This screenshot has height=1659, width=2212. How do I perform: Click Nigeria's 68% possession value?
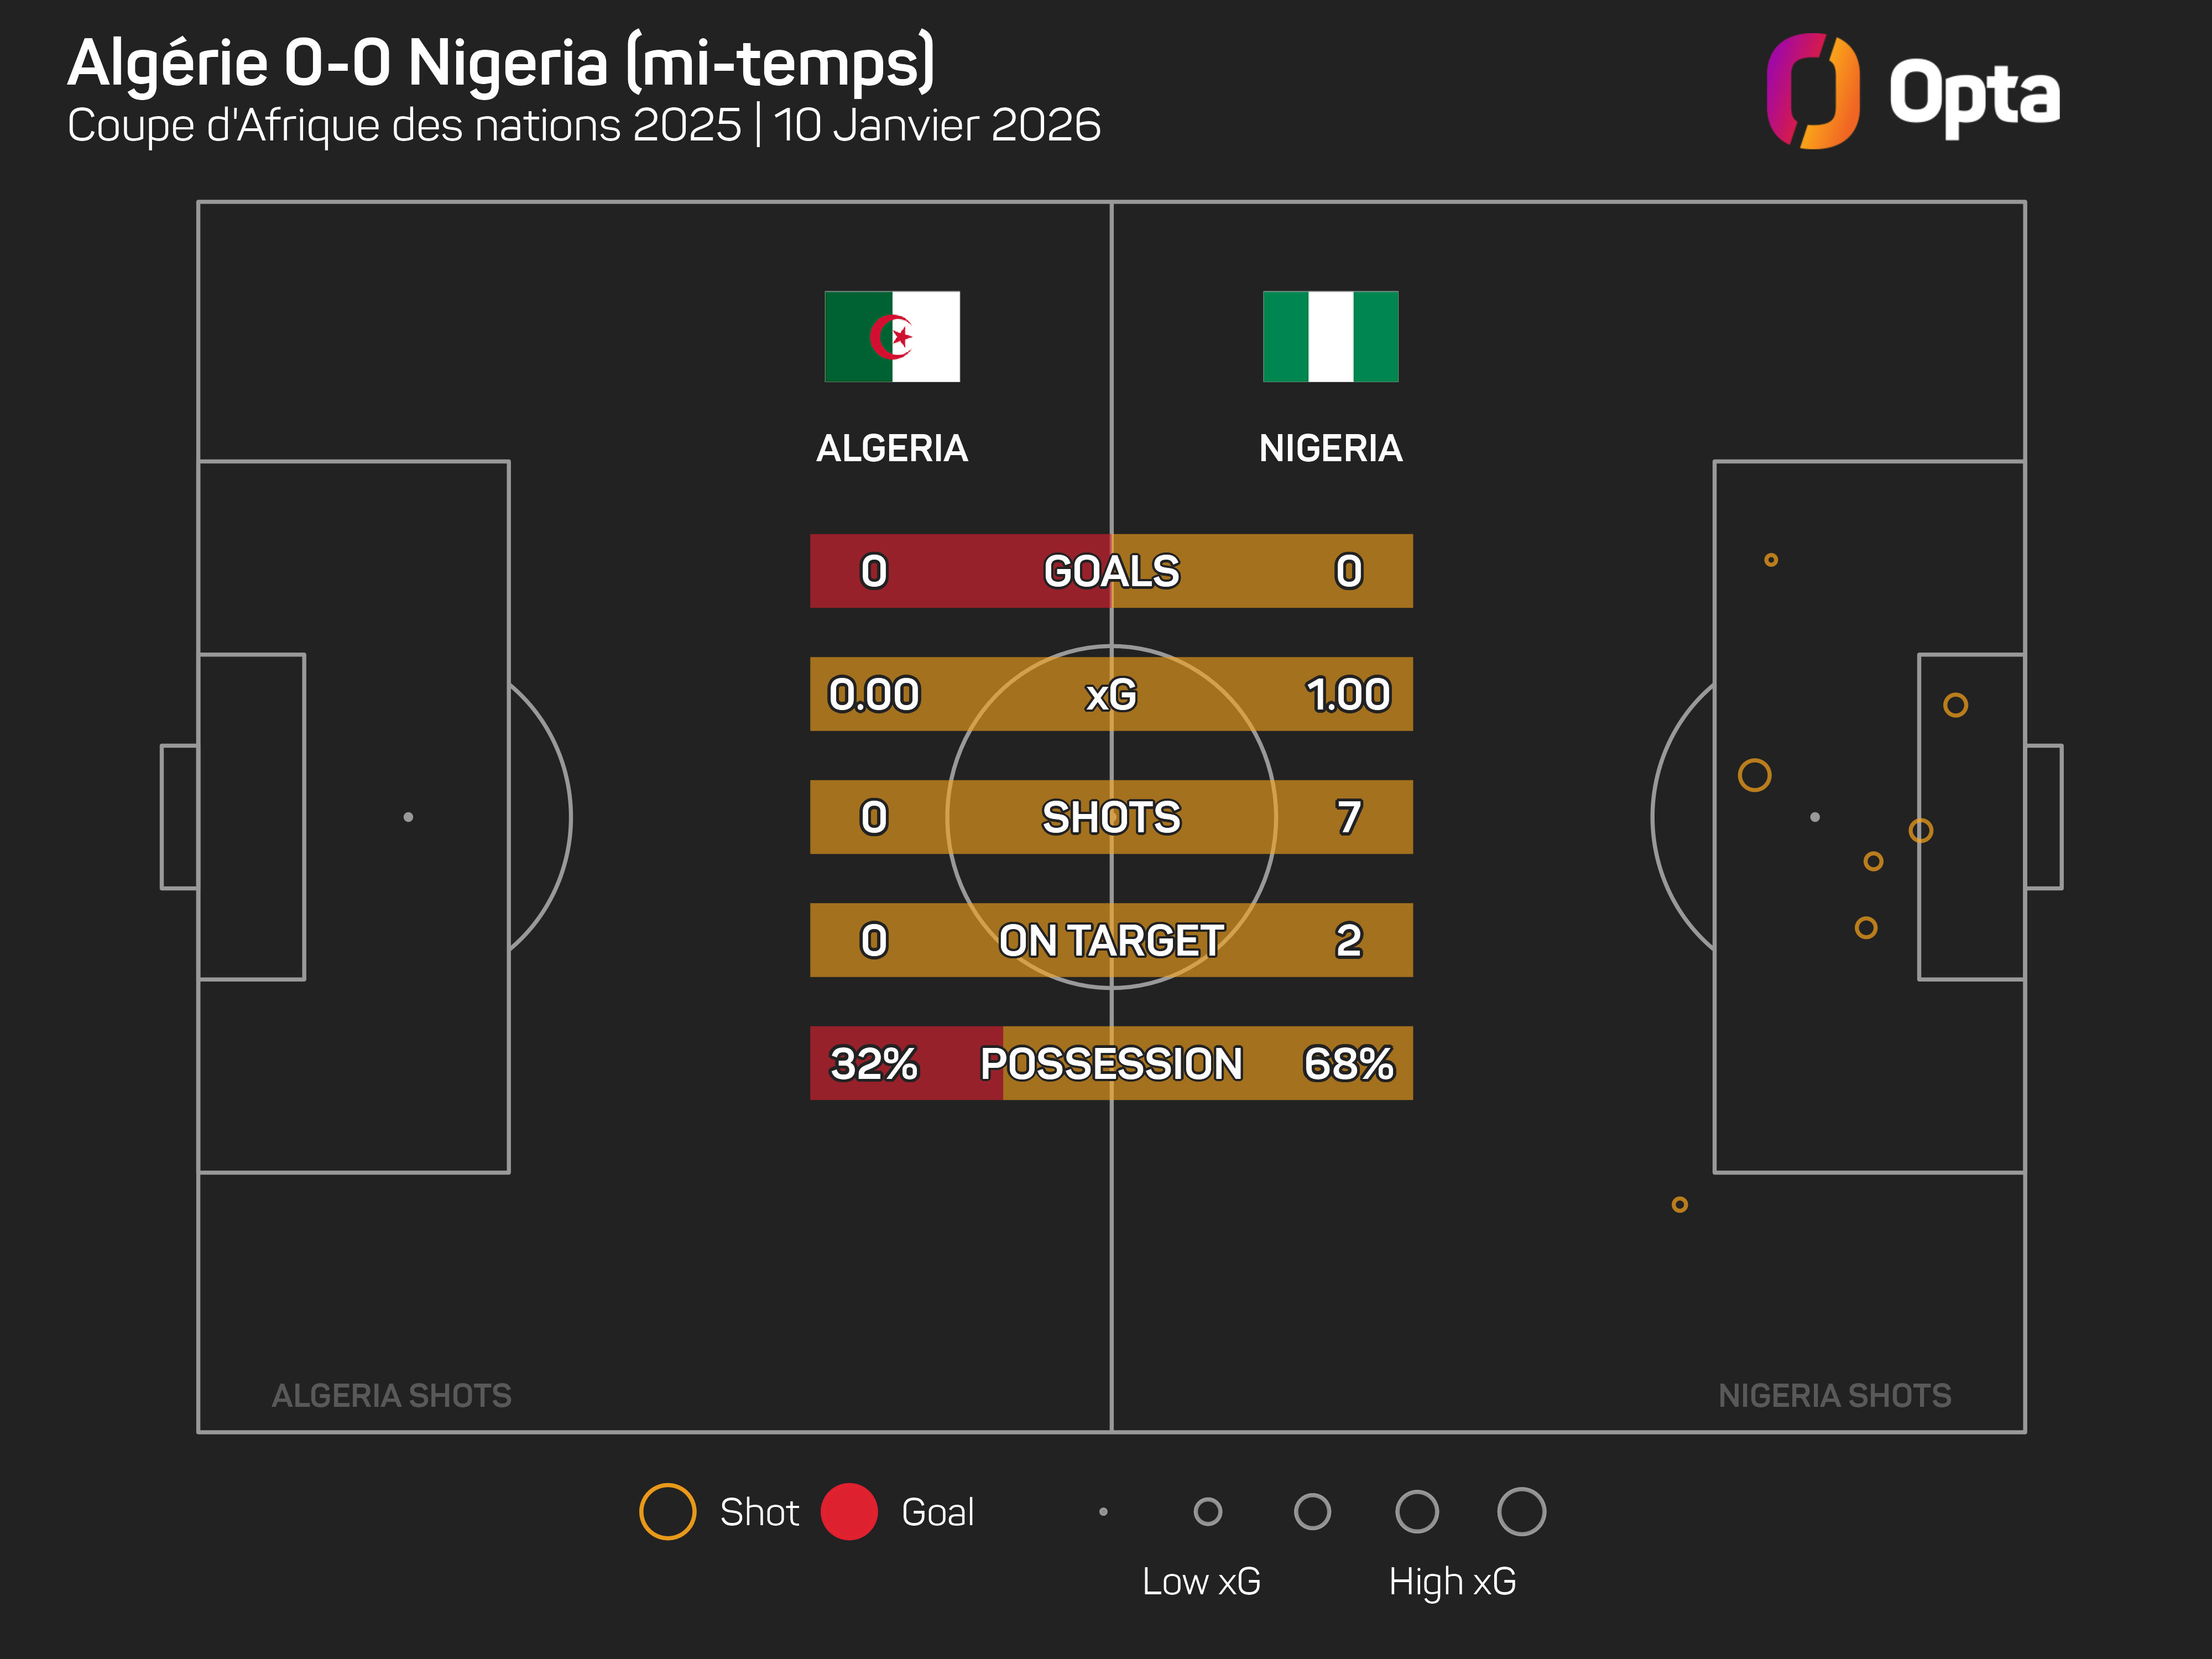(x=1348, y=1063)
